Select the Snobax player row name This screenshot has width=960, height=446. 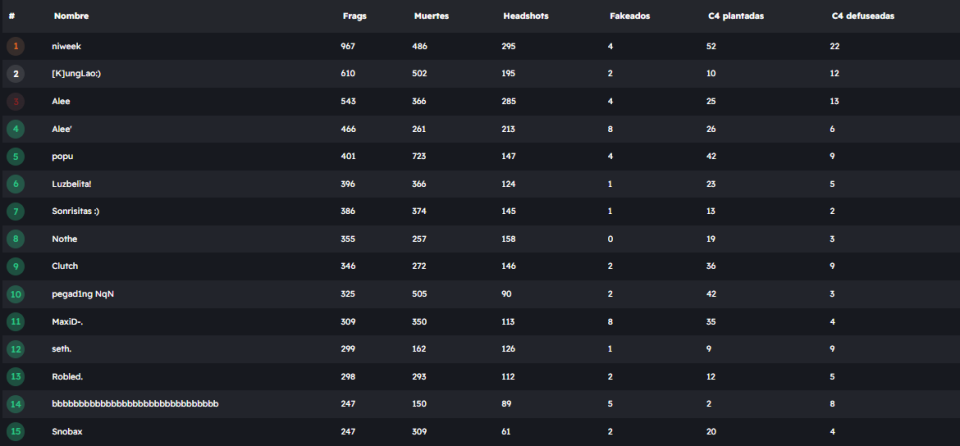pyautogui.click(x=67, y=431)
